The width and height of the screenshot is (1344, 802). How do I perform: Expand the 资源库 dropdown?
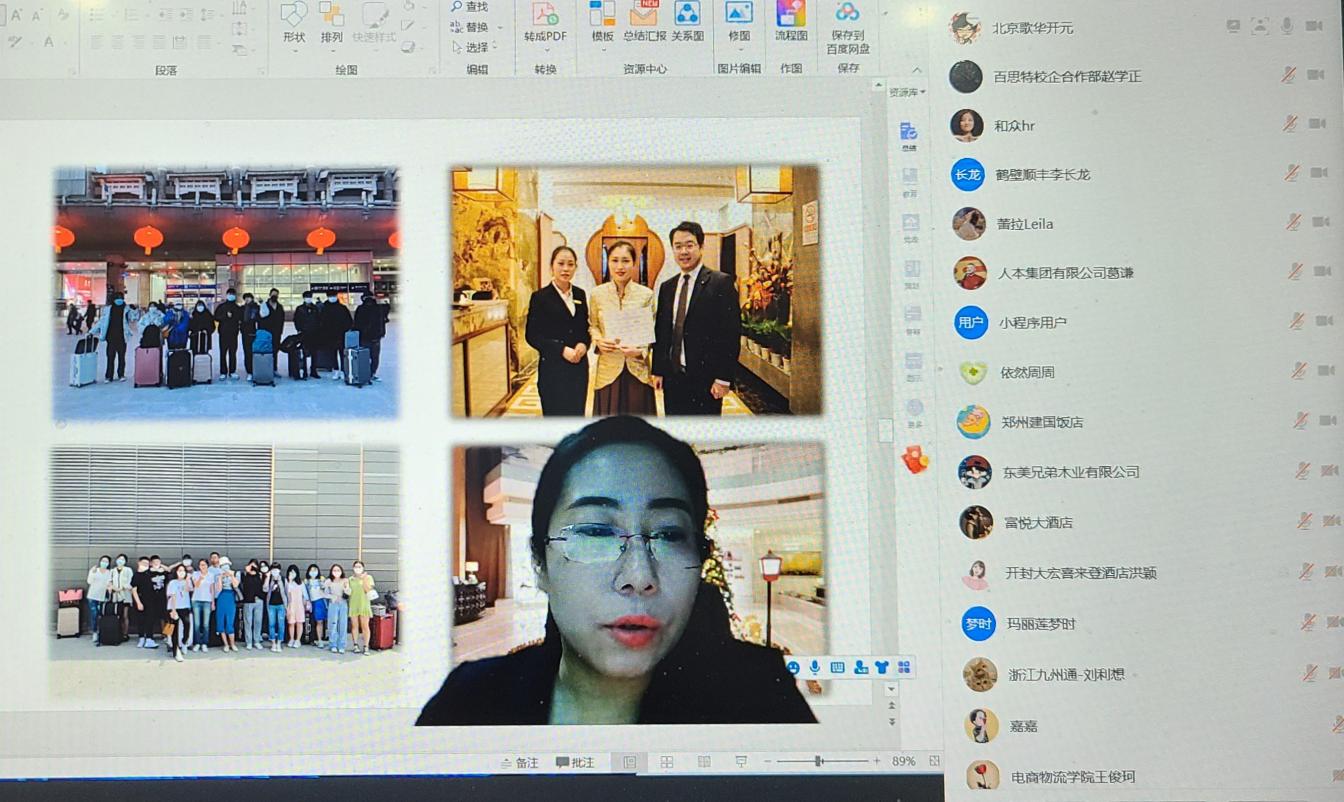[907, 92]
